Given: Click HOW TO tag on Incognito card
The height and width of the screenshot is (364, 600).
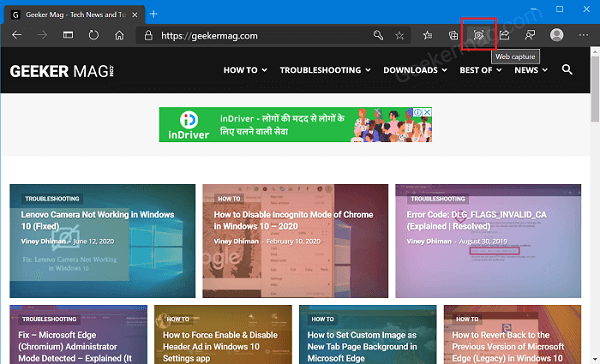Looking at the screenshot, I should pyautogui.click(x=229, y=199).
